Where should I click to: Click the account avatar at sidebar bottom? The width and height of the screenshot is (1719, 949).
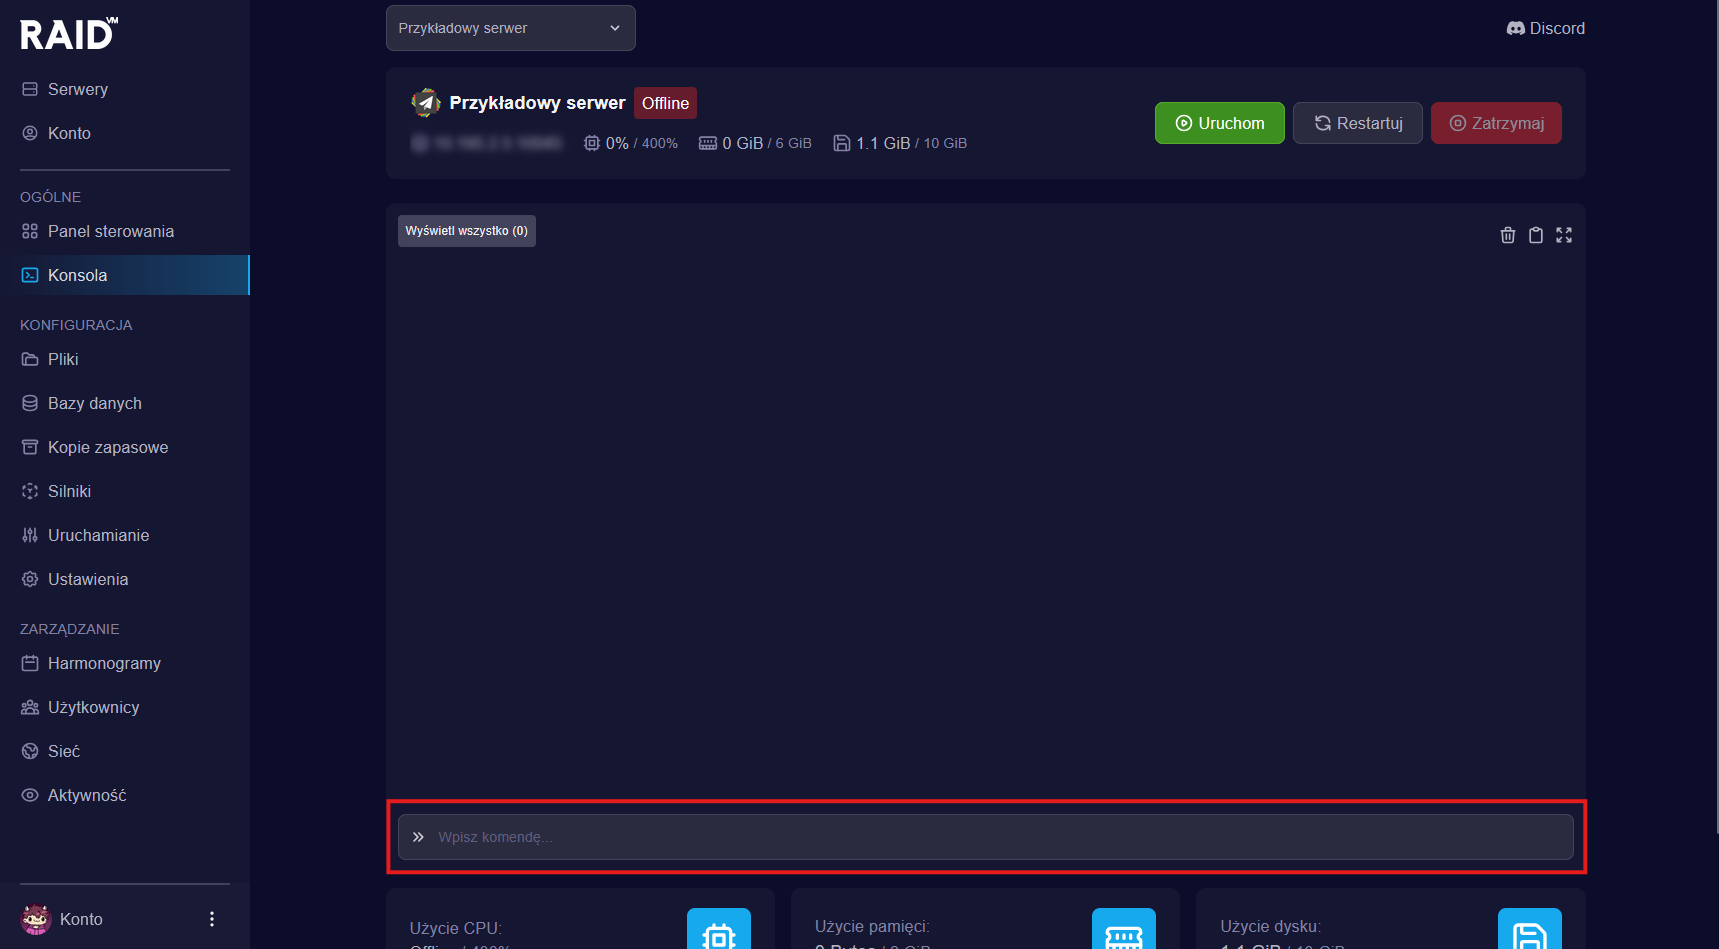36,919
